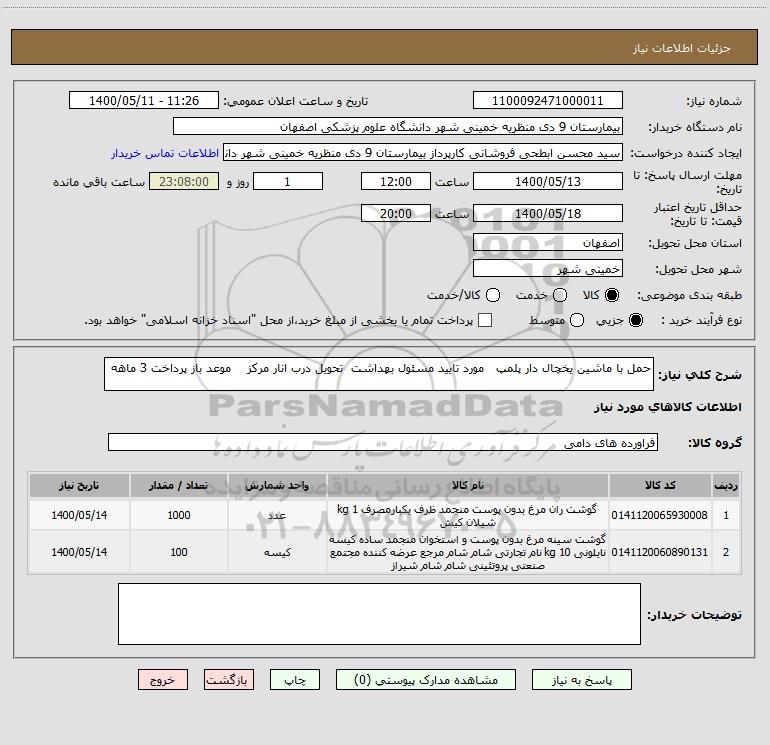Click the announcement date field 1400/05/11 - 11:26
This screenshot has width=770, height=745.
144,100
